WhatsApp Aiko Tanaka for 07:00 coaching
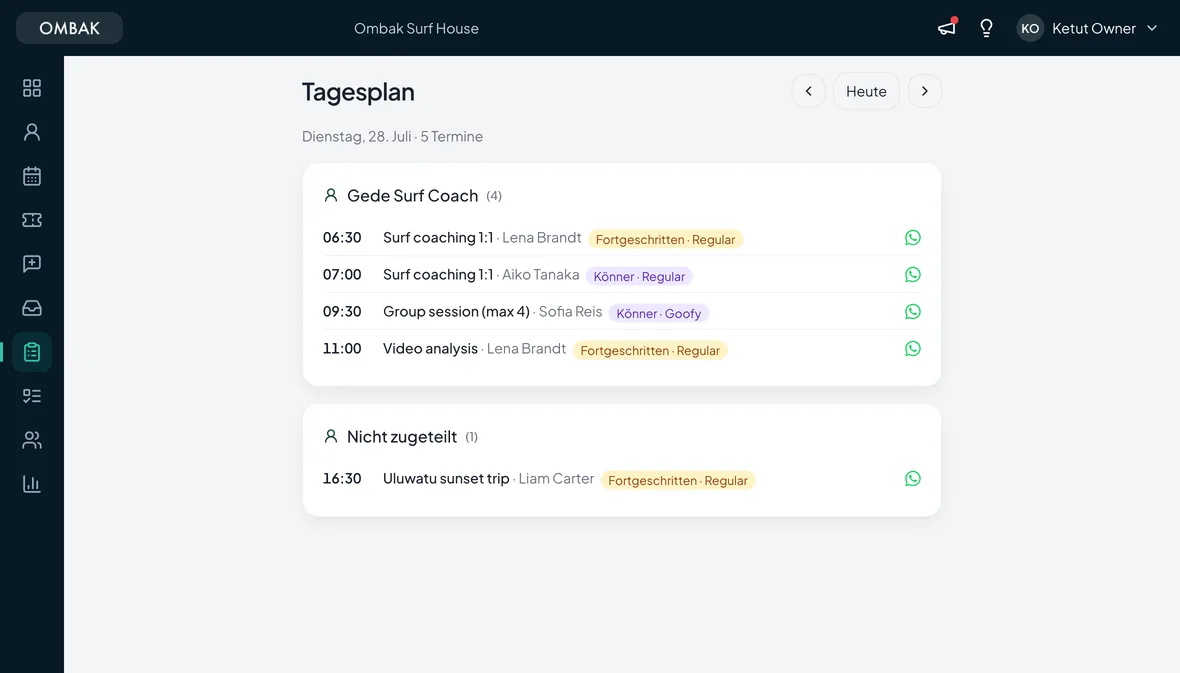The image size is (1180, 673). 913,275
